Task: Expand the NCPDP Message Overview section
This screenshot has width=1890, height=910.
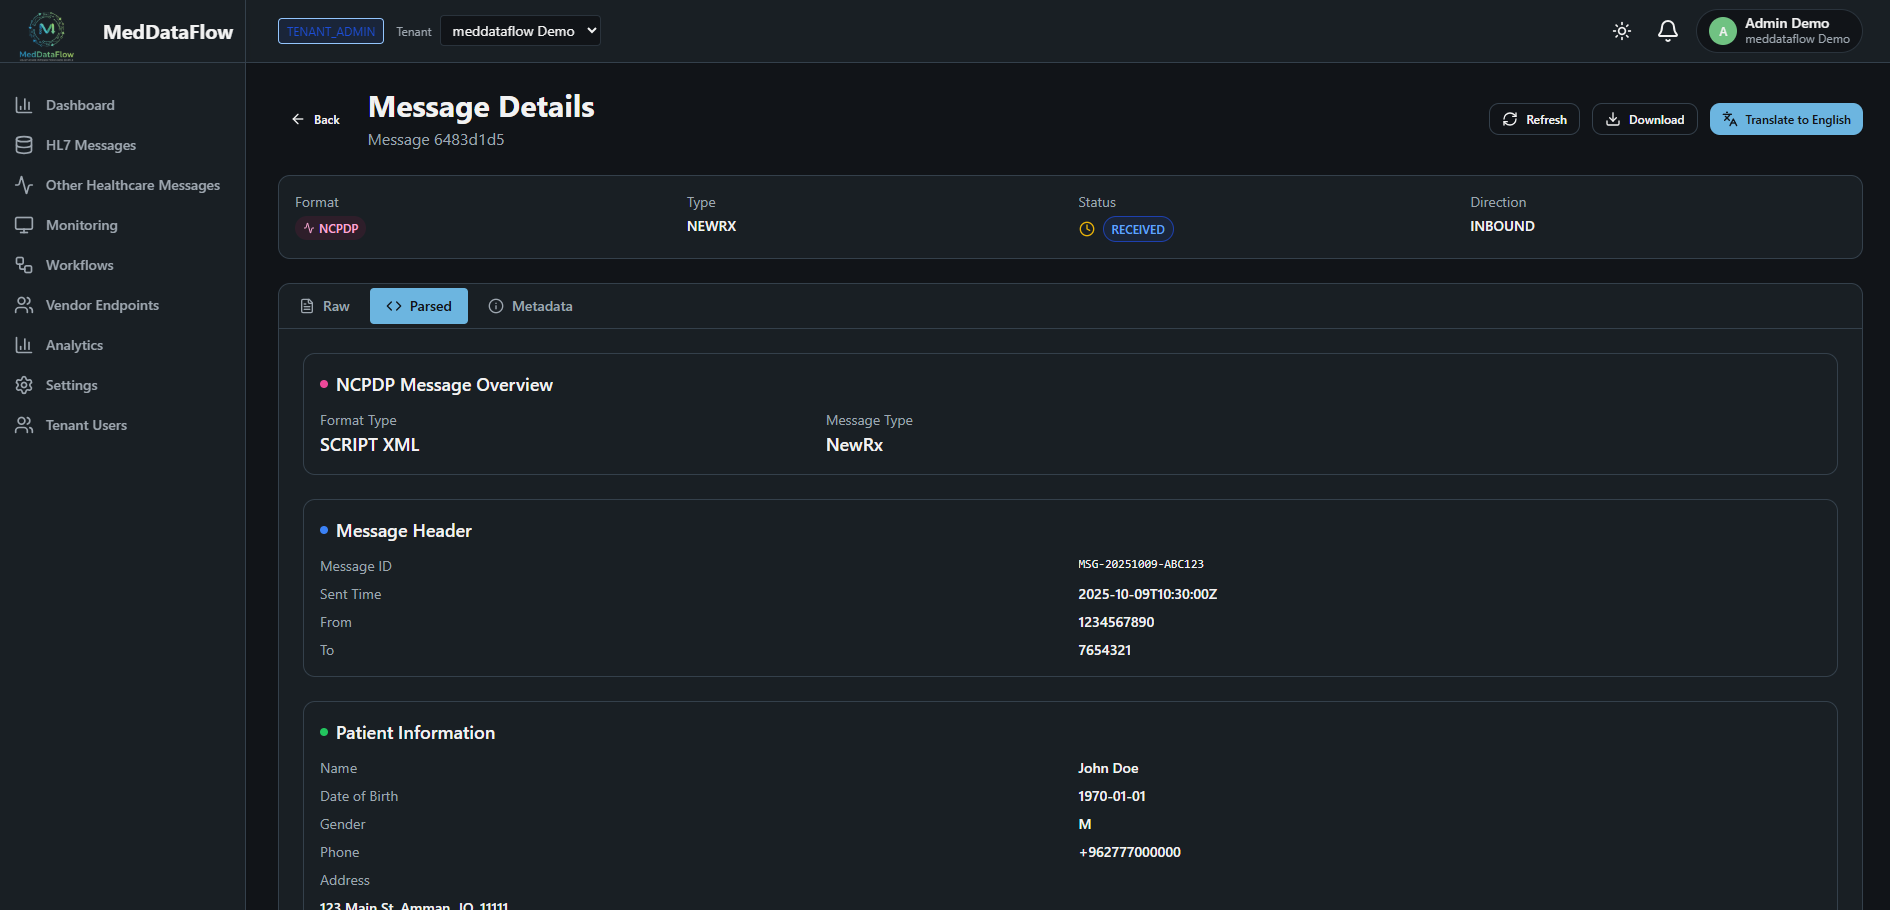Action: click(x=445, y=384)
